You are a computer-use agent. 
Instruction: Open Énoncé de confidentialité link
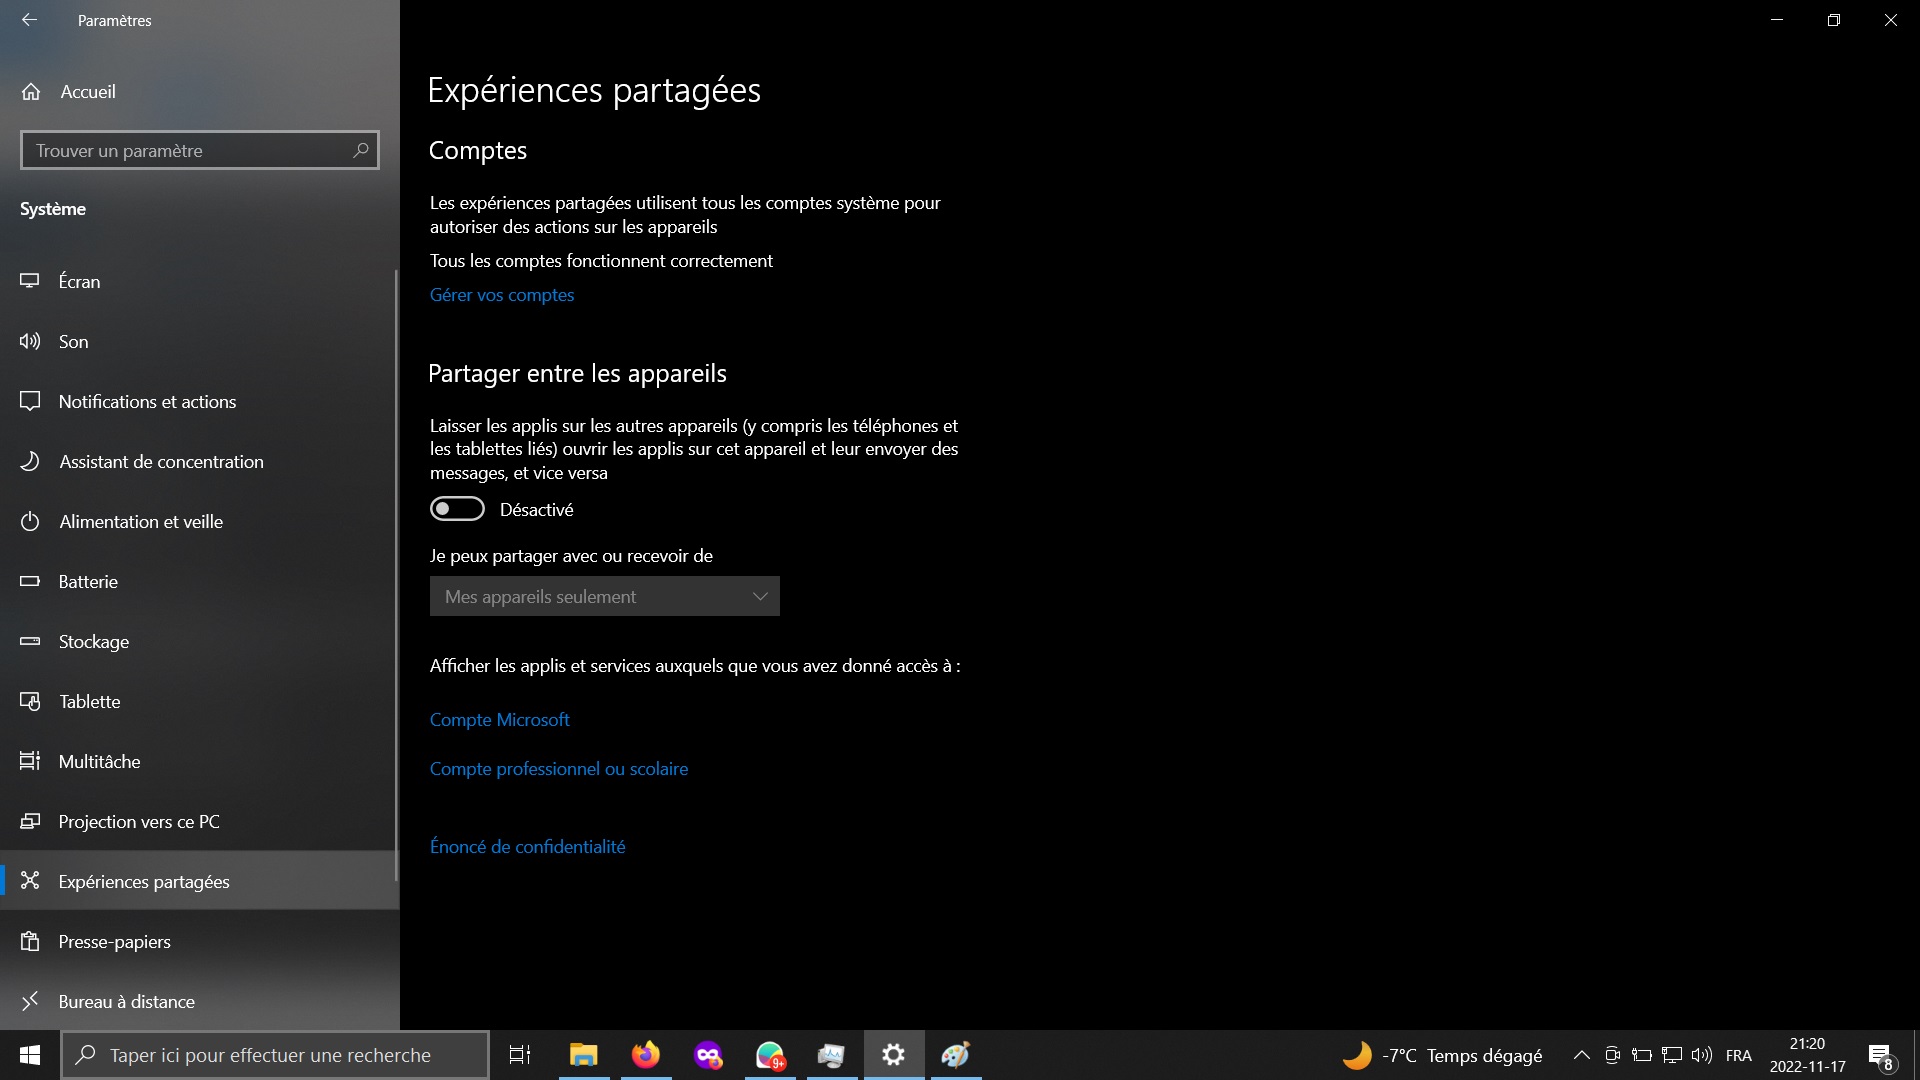click(x=527, y=845)
